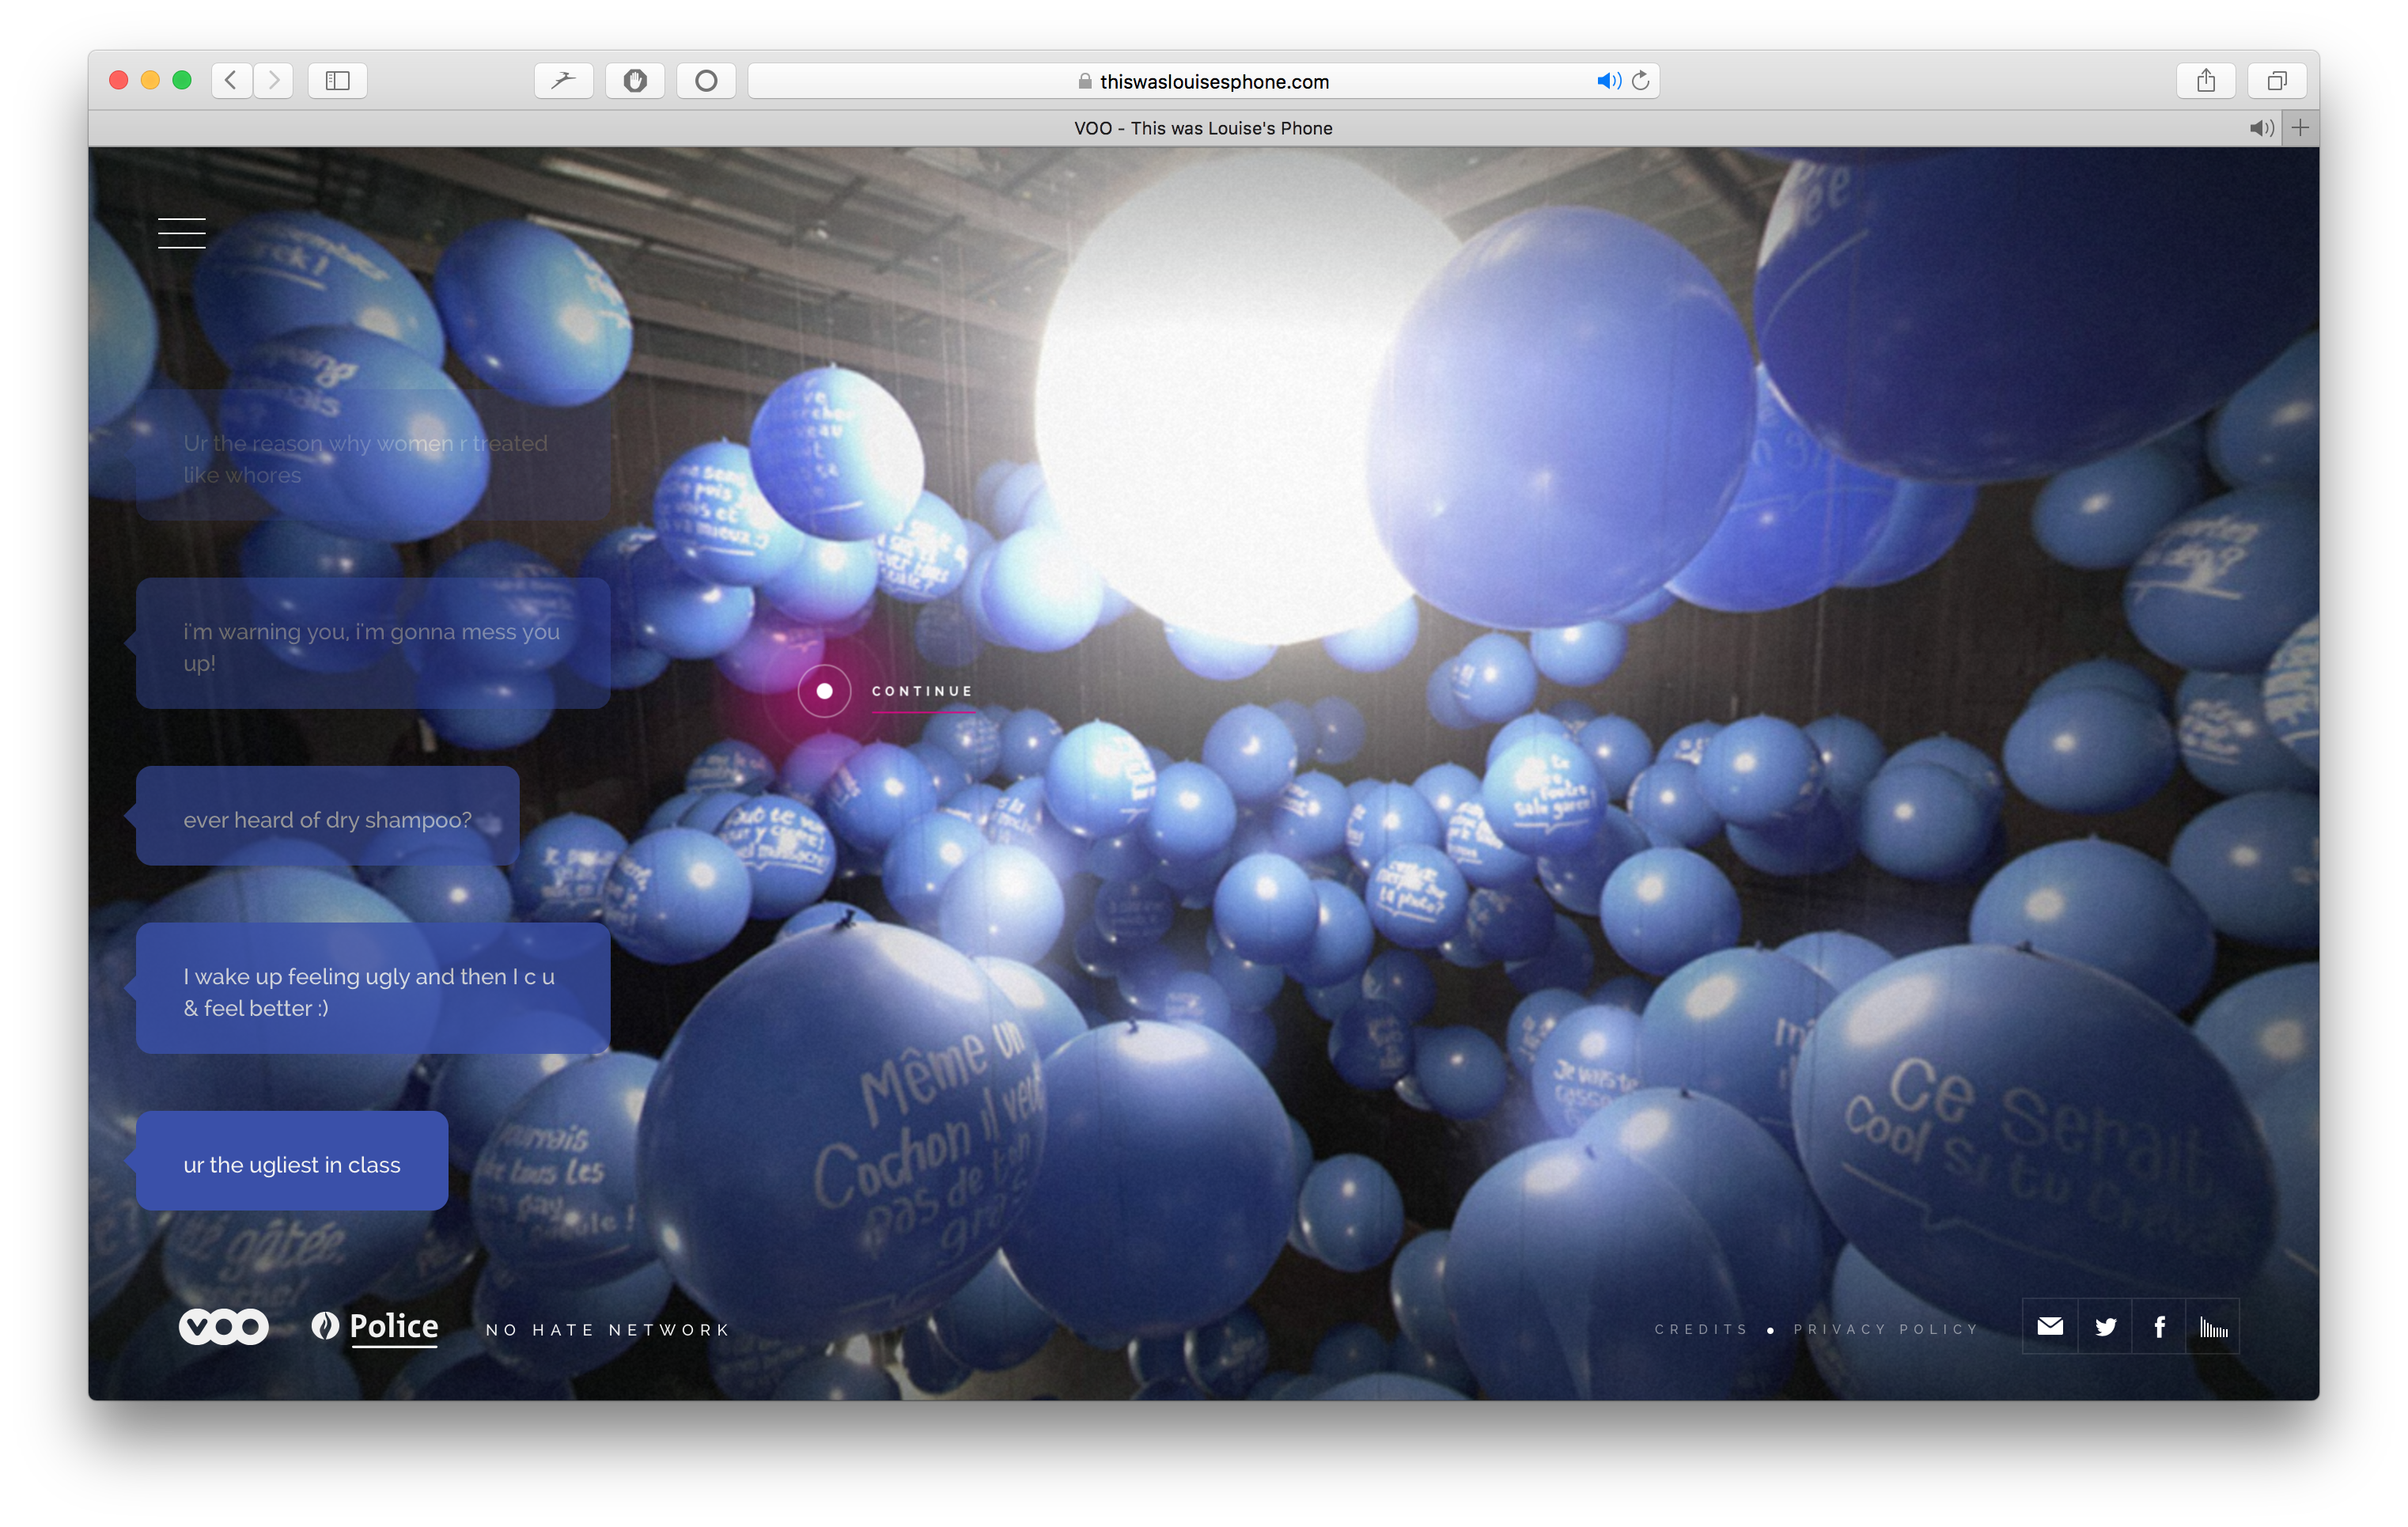The image size is (2408, 1527).
Task: Select the 'VOO - This was Louise's Phone' tab
Action: click(1202, 128)
